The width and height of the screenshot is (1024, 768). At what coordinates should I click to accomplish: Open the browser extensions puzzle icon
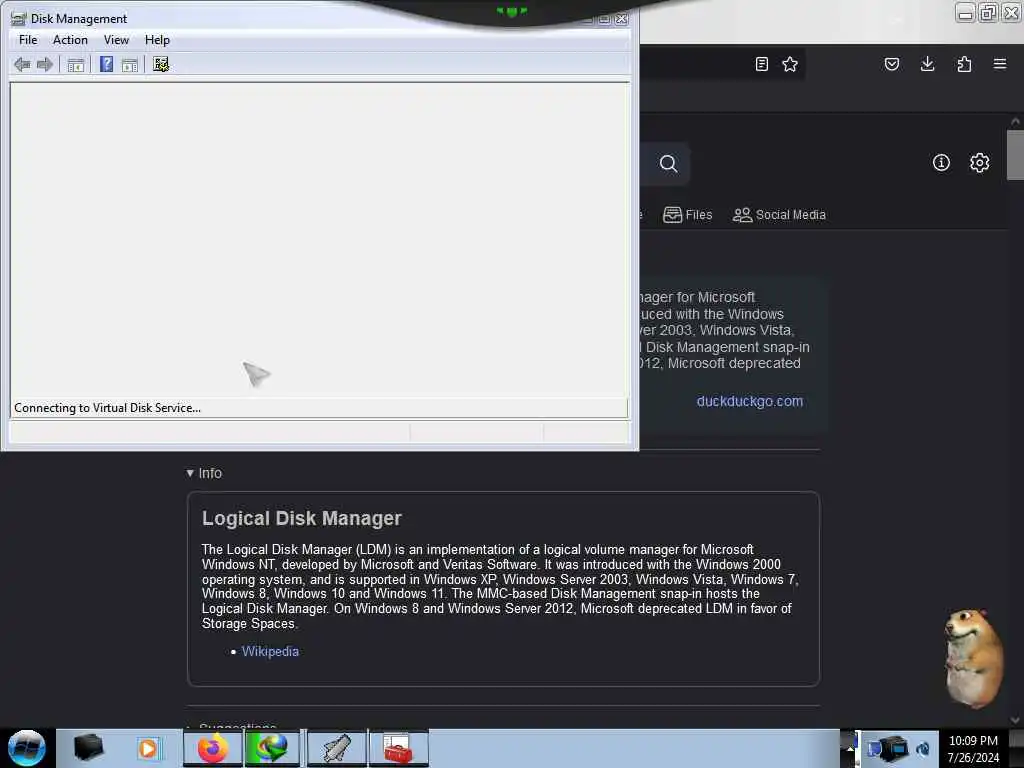(964, 64)
